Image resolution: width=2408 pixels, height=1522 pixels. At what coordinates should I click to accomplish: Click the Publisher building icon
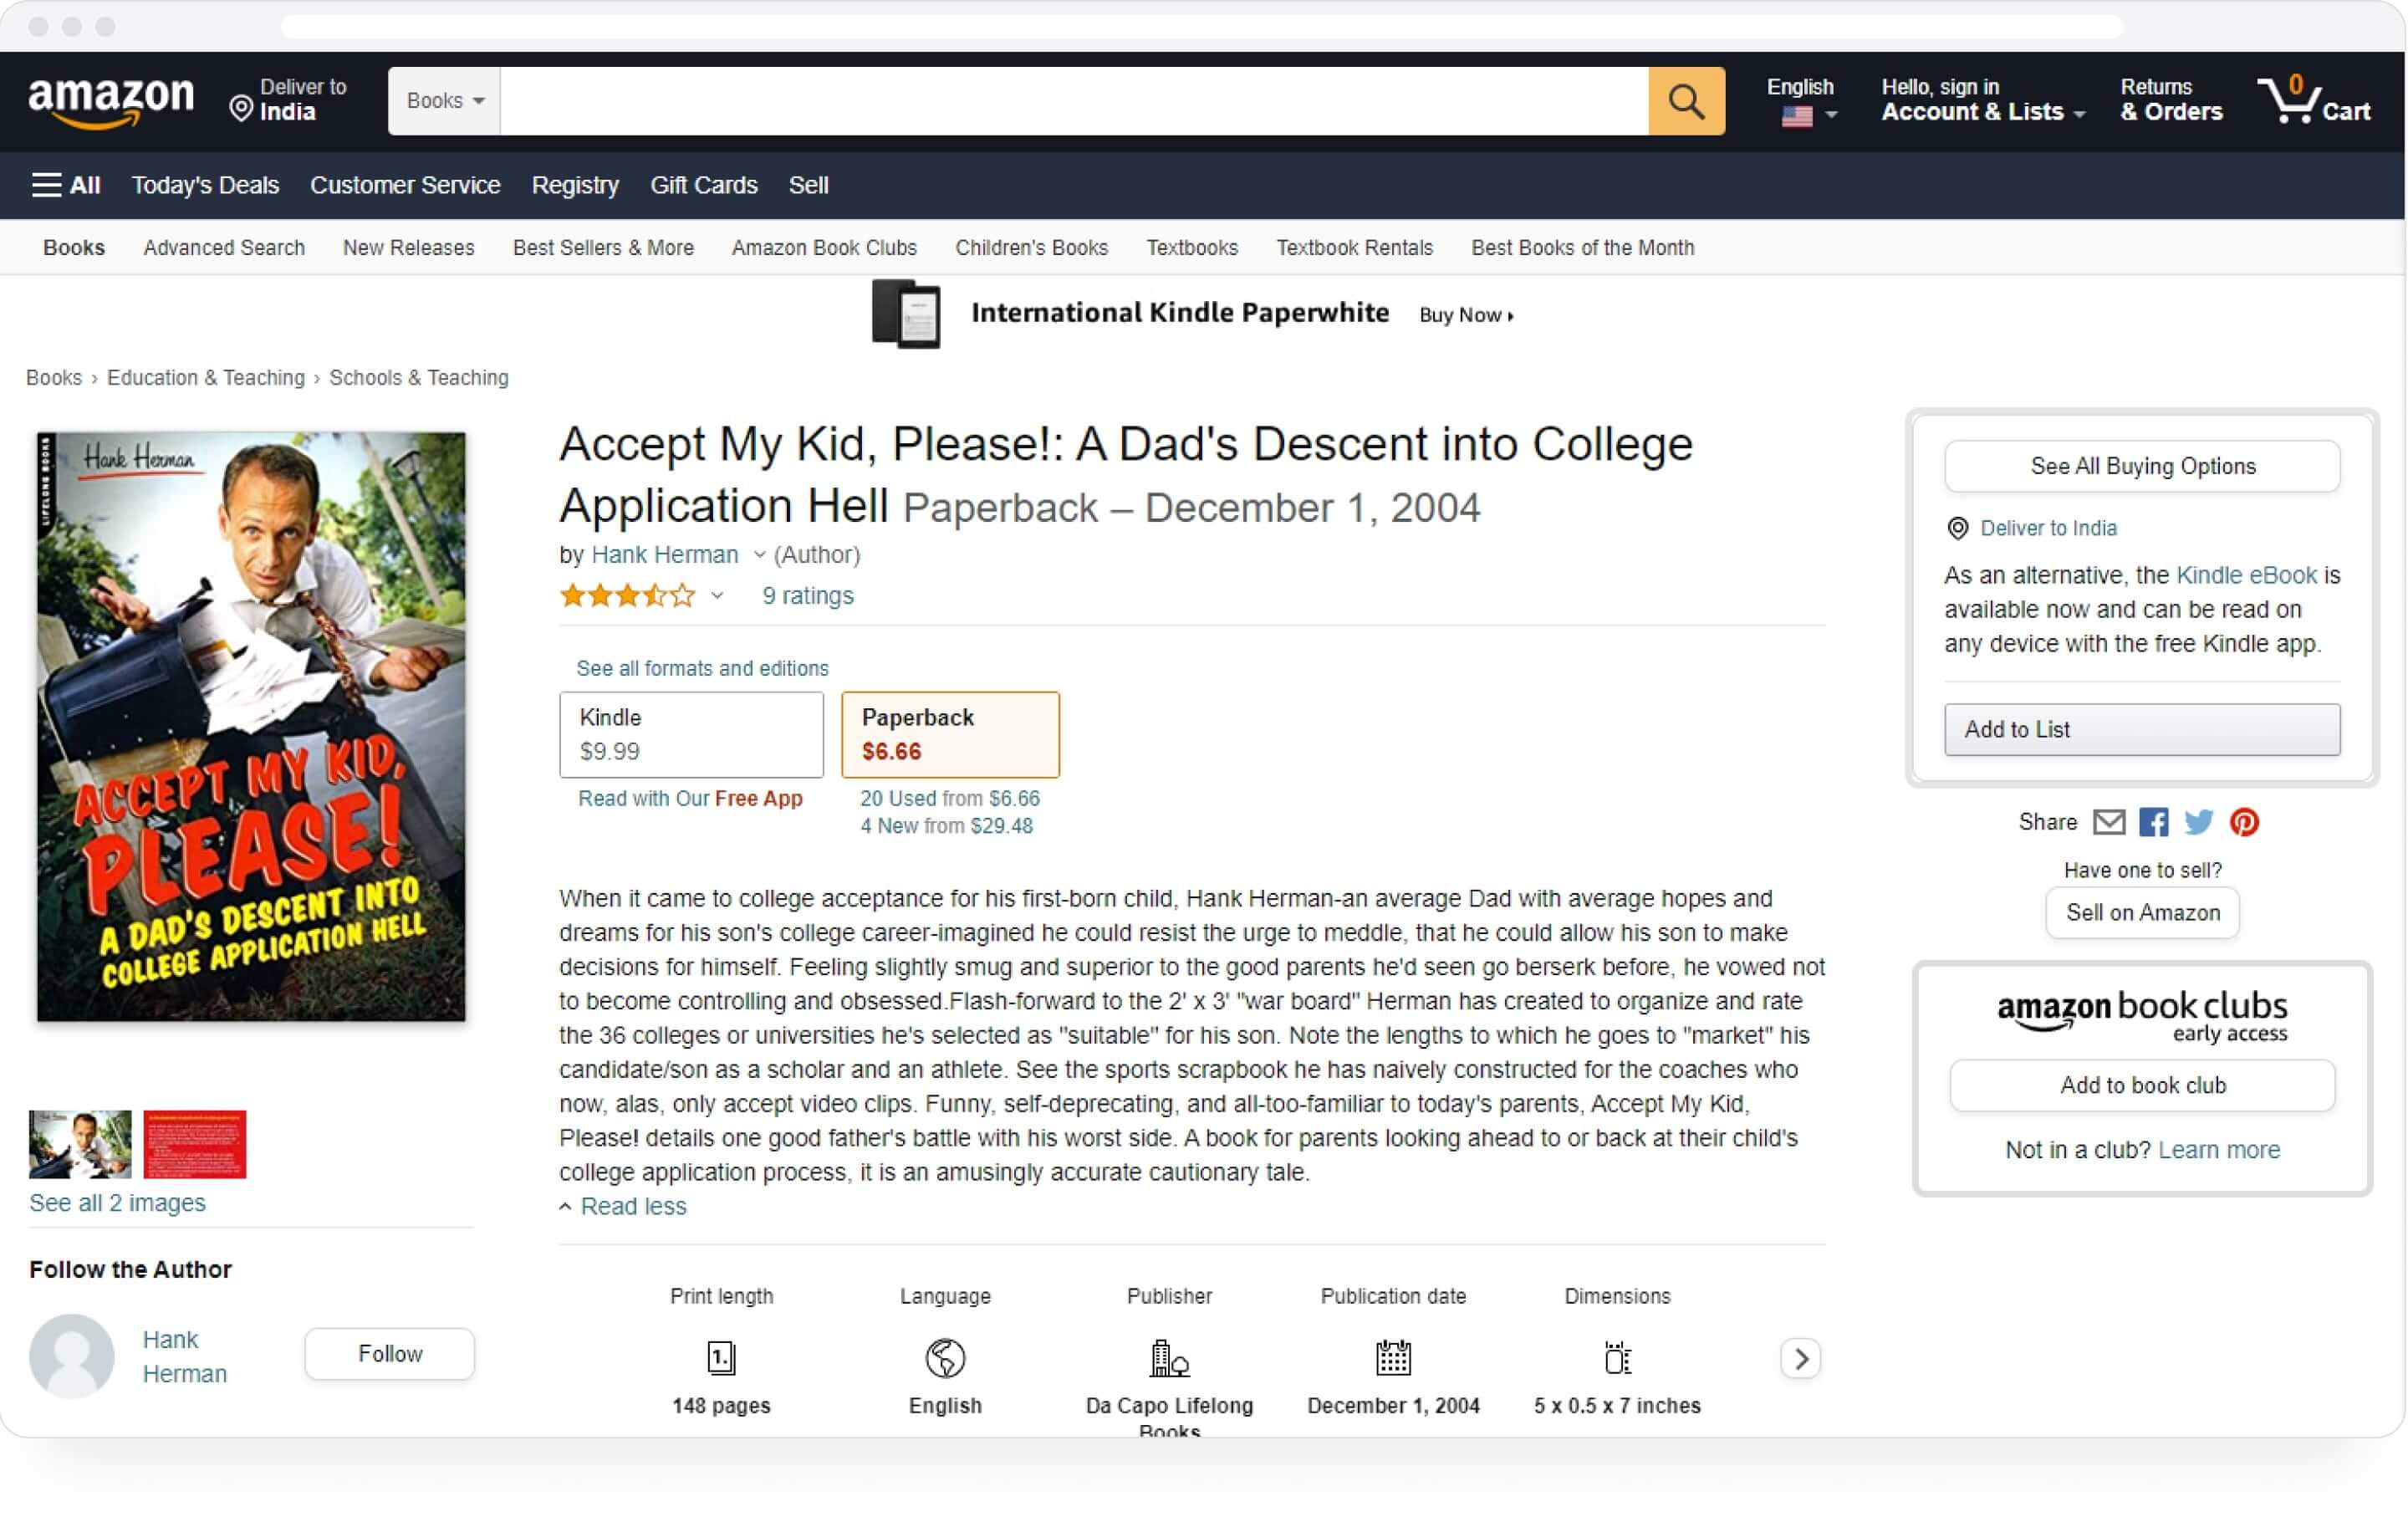point(1169,1358)
